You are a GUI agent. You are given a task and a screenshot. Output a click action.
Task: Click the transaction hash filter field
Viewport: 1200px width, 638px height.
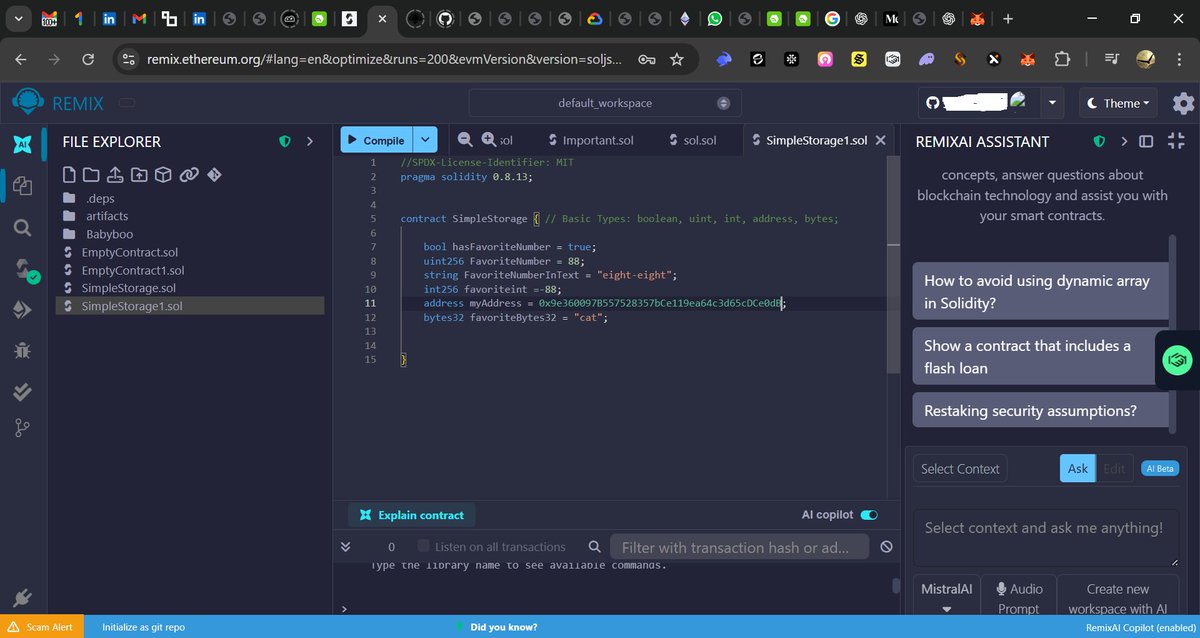739,547
